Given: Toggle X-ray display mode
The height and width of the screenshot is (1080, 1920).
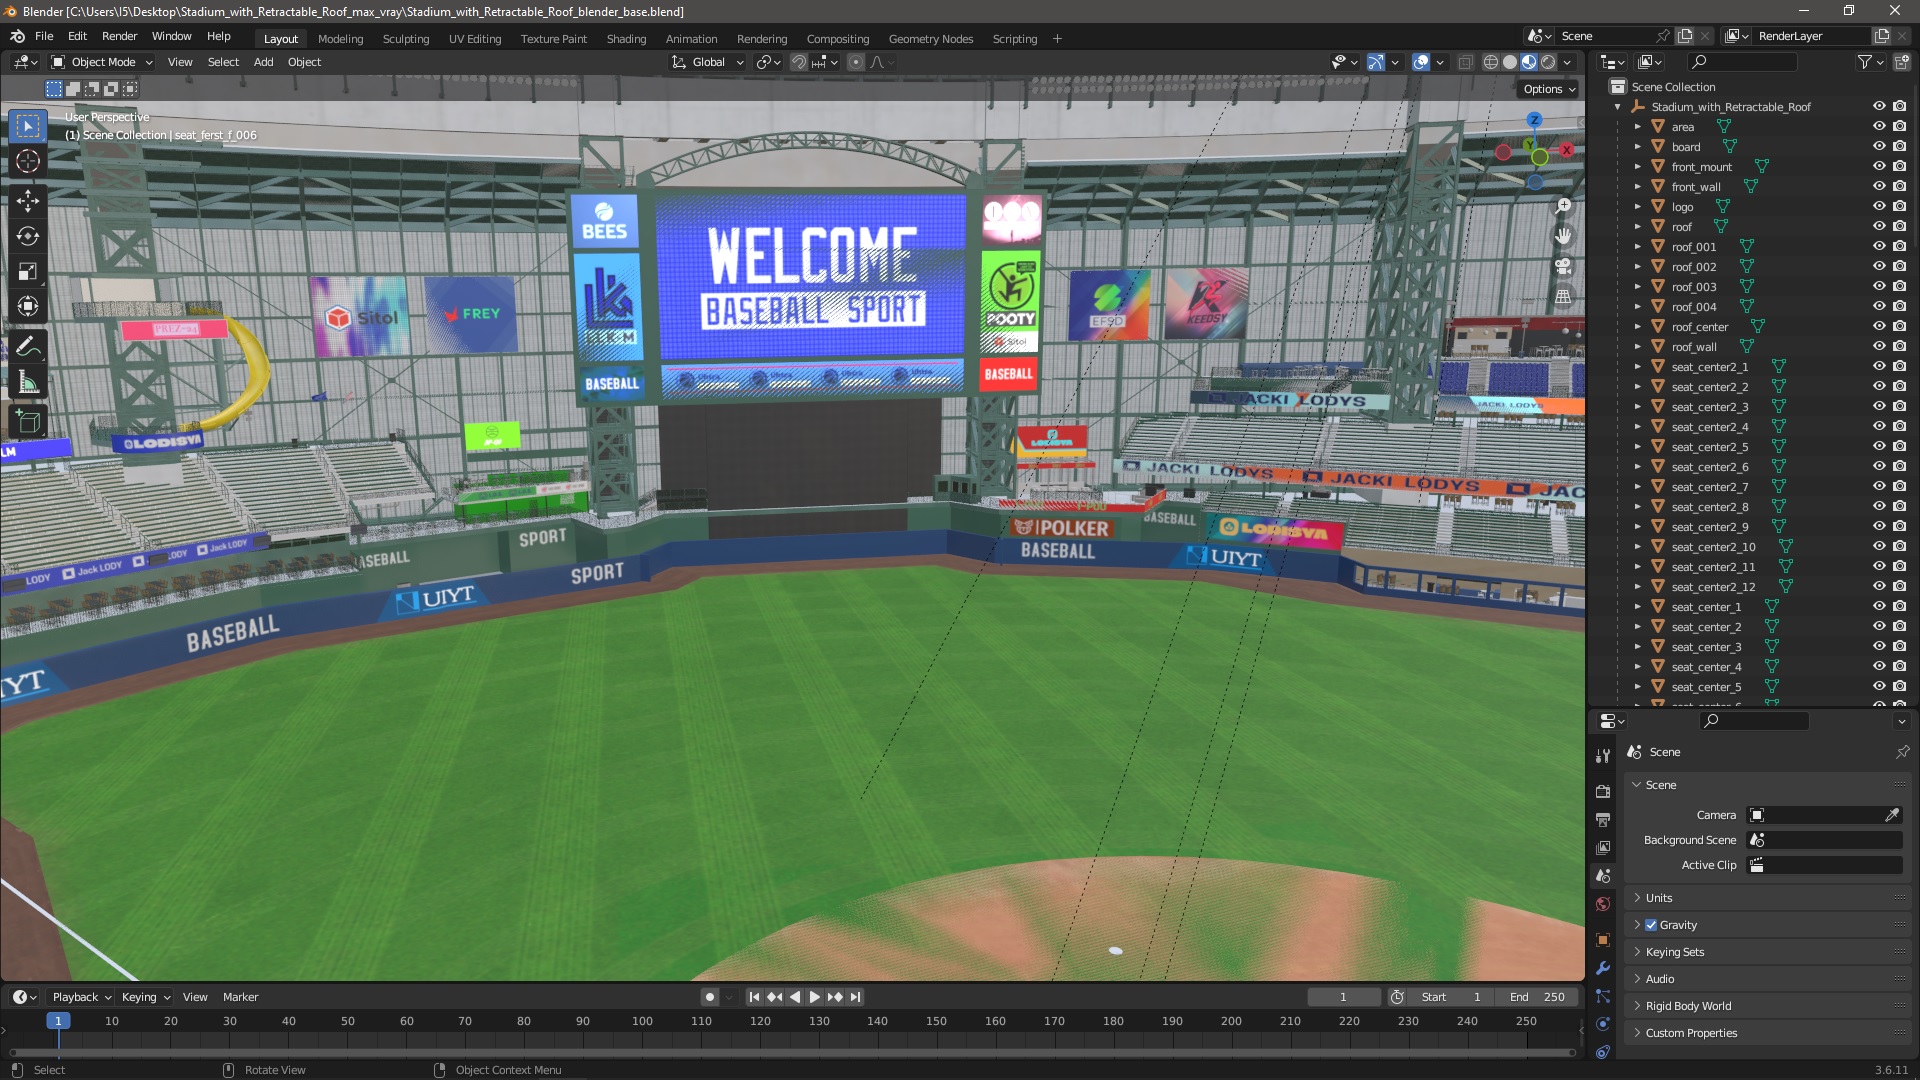Looking at the screenshot, I should point(1465,62).
